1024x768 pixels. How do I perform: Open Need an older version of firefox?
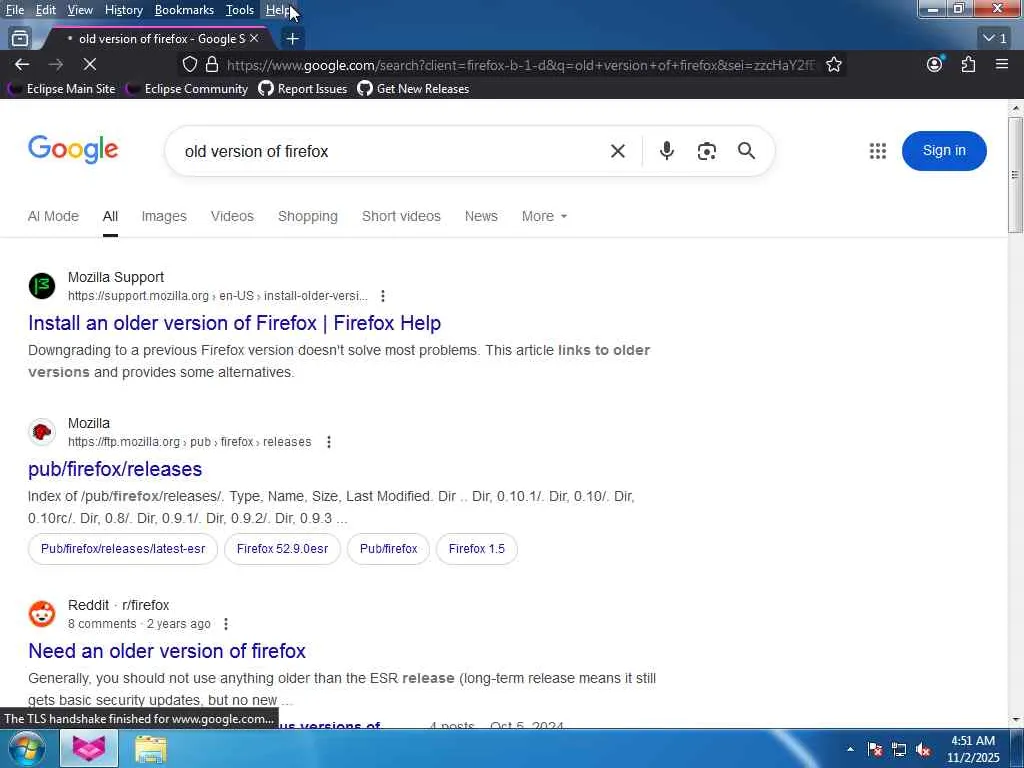(x=167, y=651)
